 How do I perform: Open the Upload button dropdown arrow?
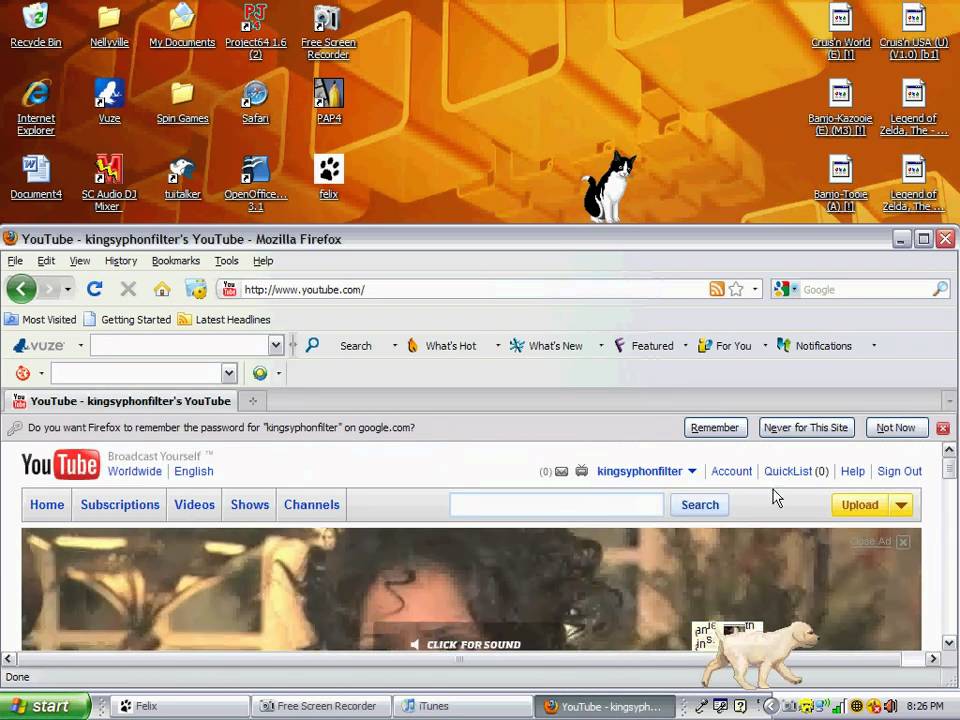tap(901, 505)
